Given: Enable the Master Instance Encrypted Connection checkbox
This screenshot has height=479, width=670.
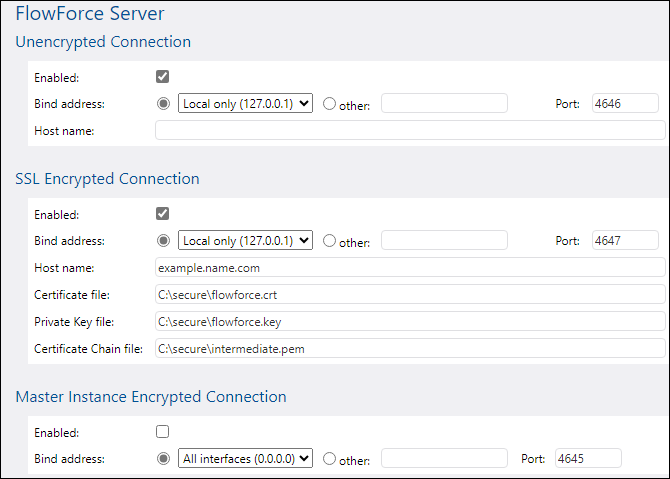Looking at the screenshot, I should 163,431.
